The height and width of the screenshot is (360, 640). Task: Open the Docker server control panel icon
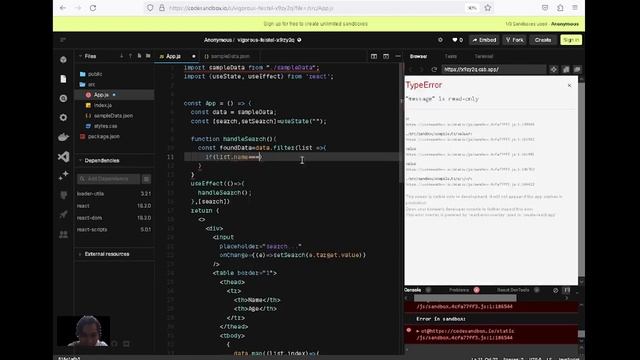(x=63, y=137)
